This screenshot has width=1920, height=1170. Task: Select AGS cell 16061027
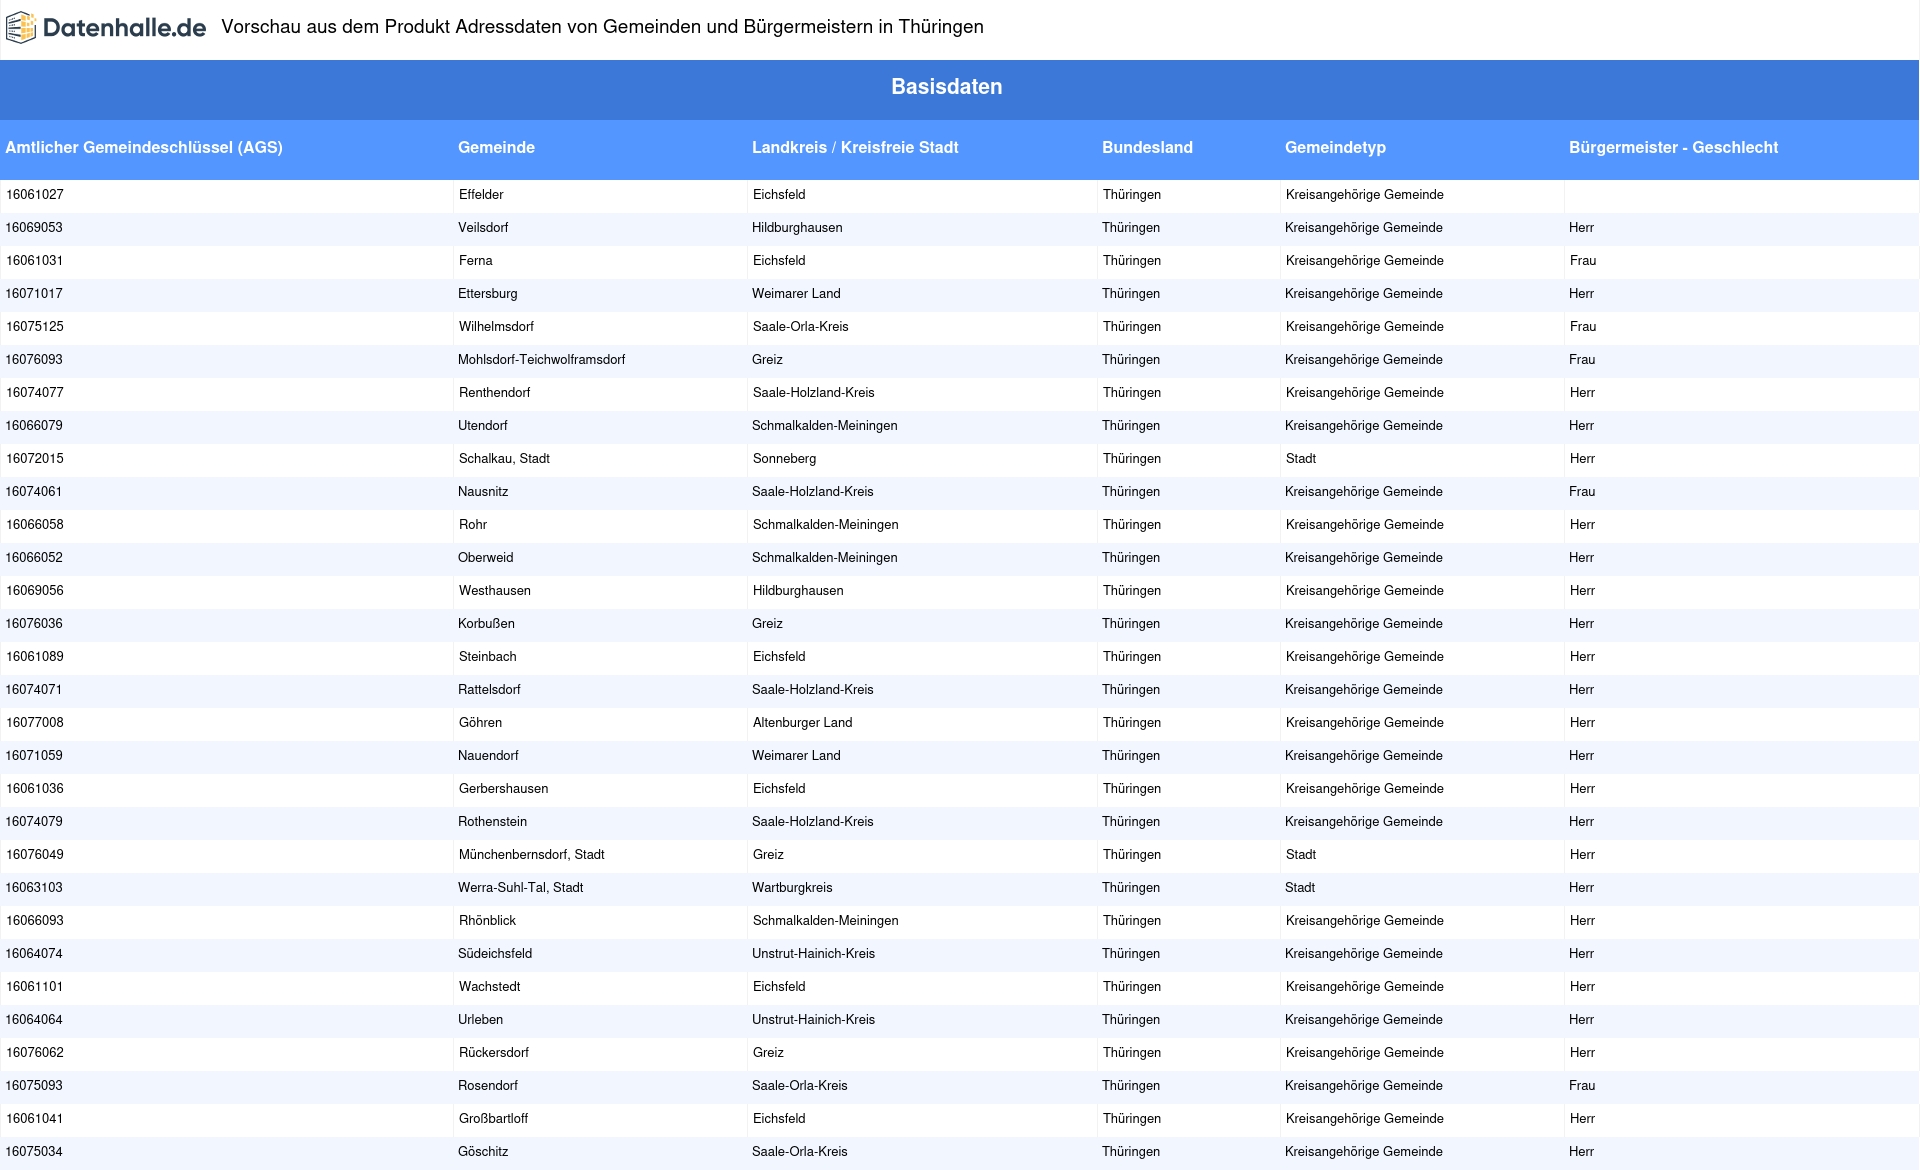35,195
